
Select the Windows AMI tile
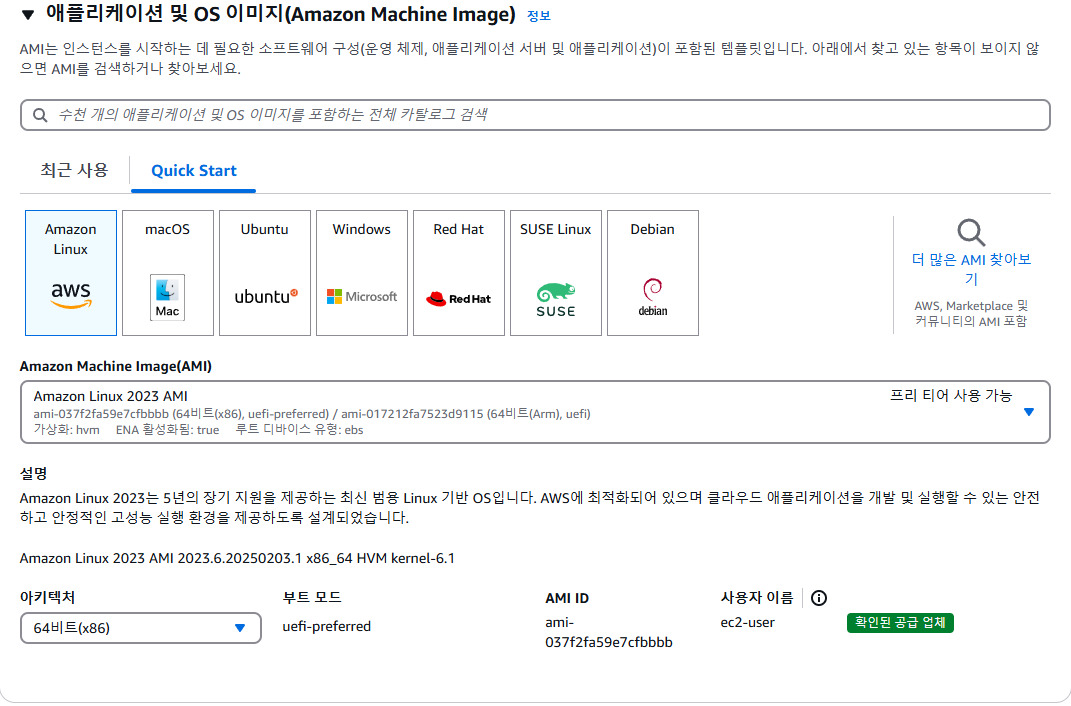[x=362, y=273]
